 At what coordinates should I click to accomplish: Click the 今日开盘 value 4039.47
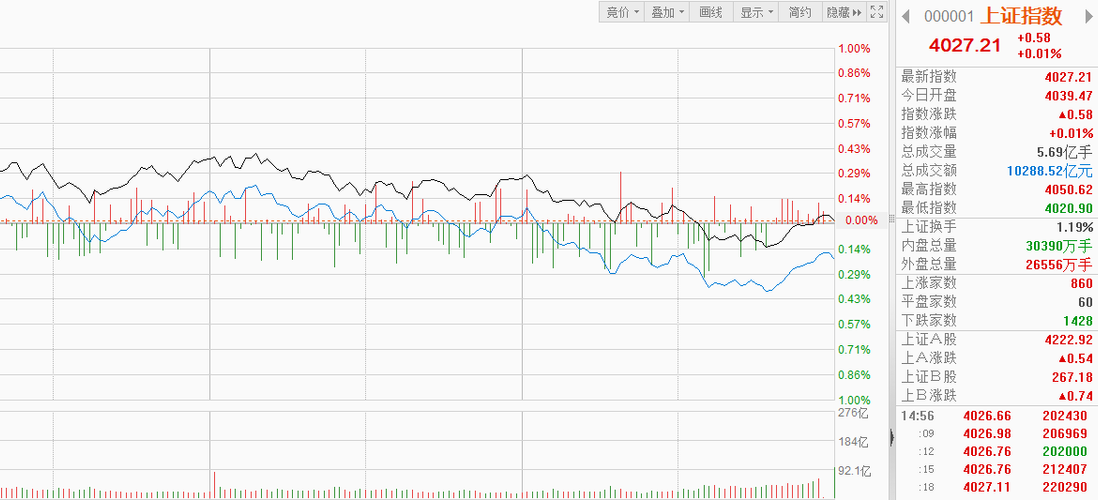(x=1068, y=95)
